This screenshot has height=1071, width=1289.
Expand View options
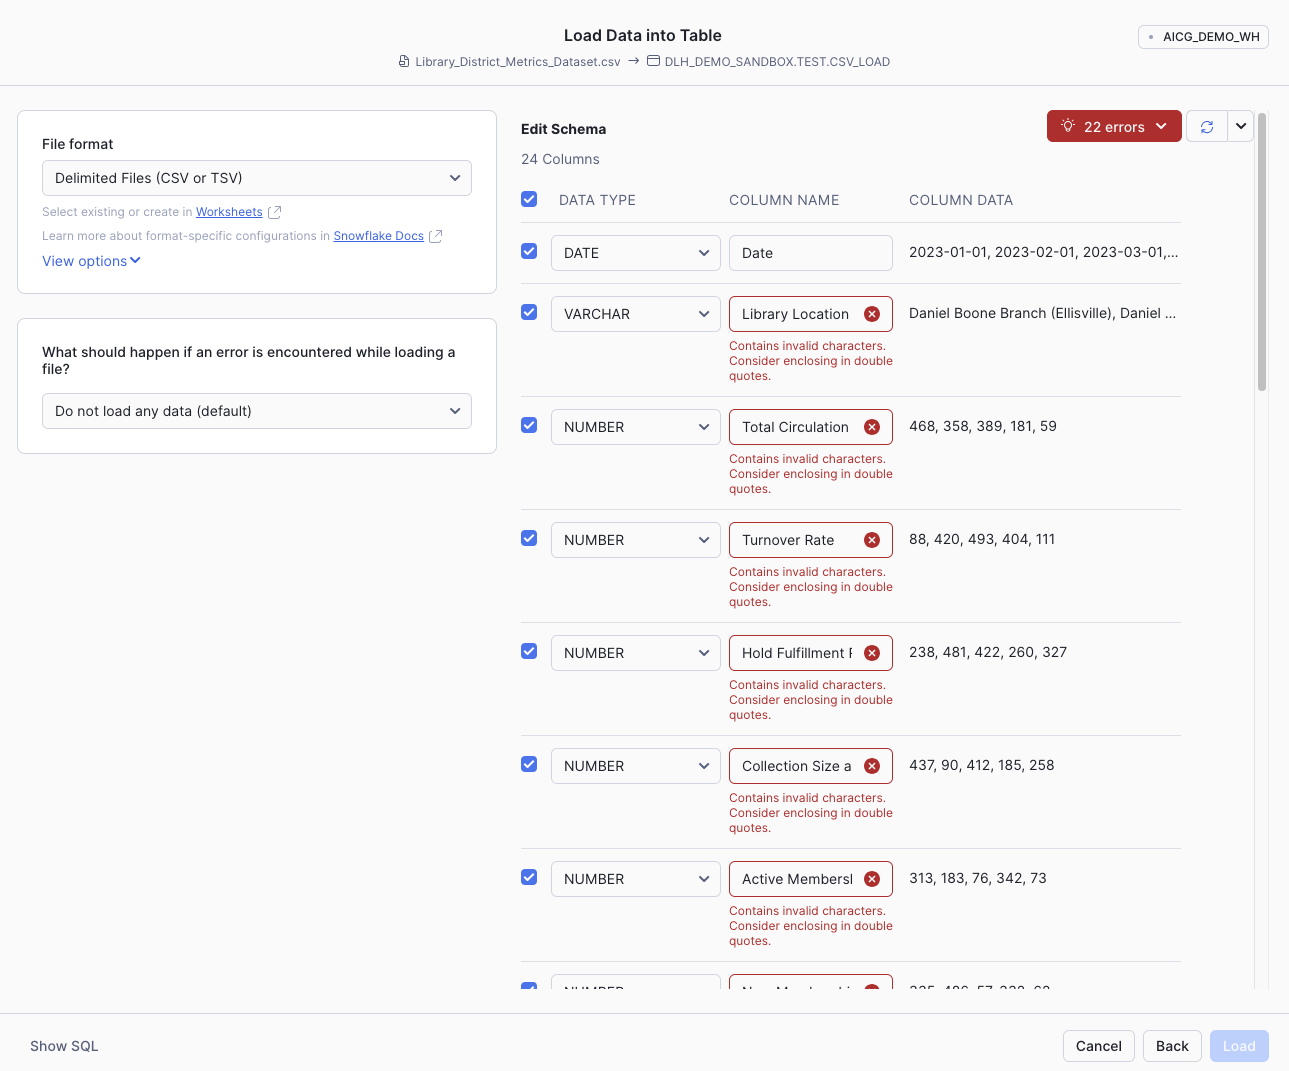pos(91,261)
